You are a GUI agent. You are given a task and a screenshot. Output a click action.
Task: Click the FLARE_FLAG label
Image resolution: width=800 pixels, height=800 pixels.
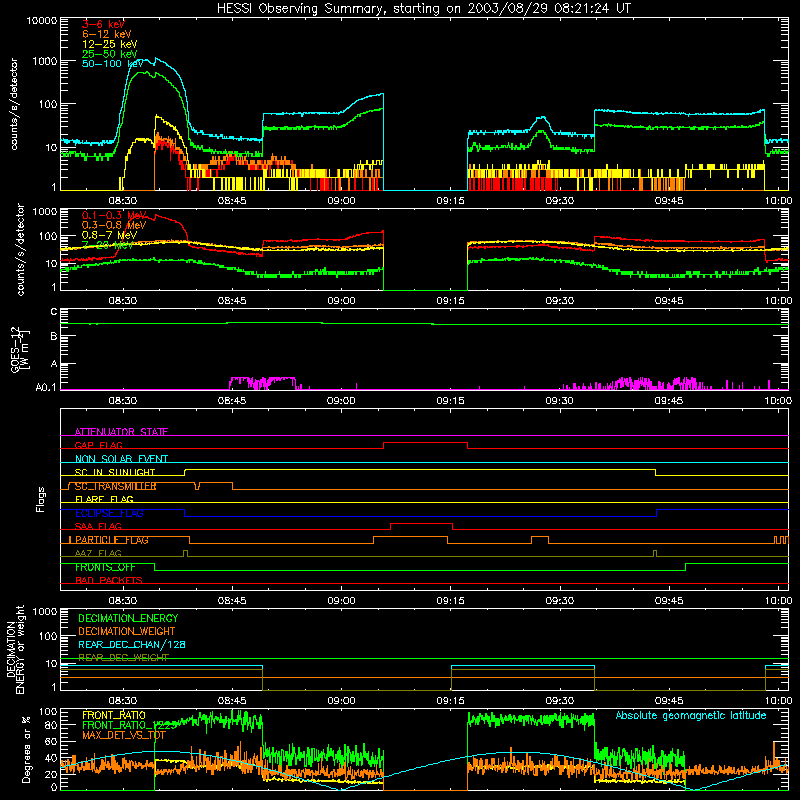(x=104, y=499)
